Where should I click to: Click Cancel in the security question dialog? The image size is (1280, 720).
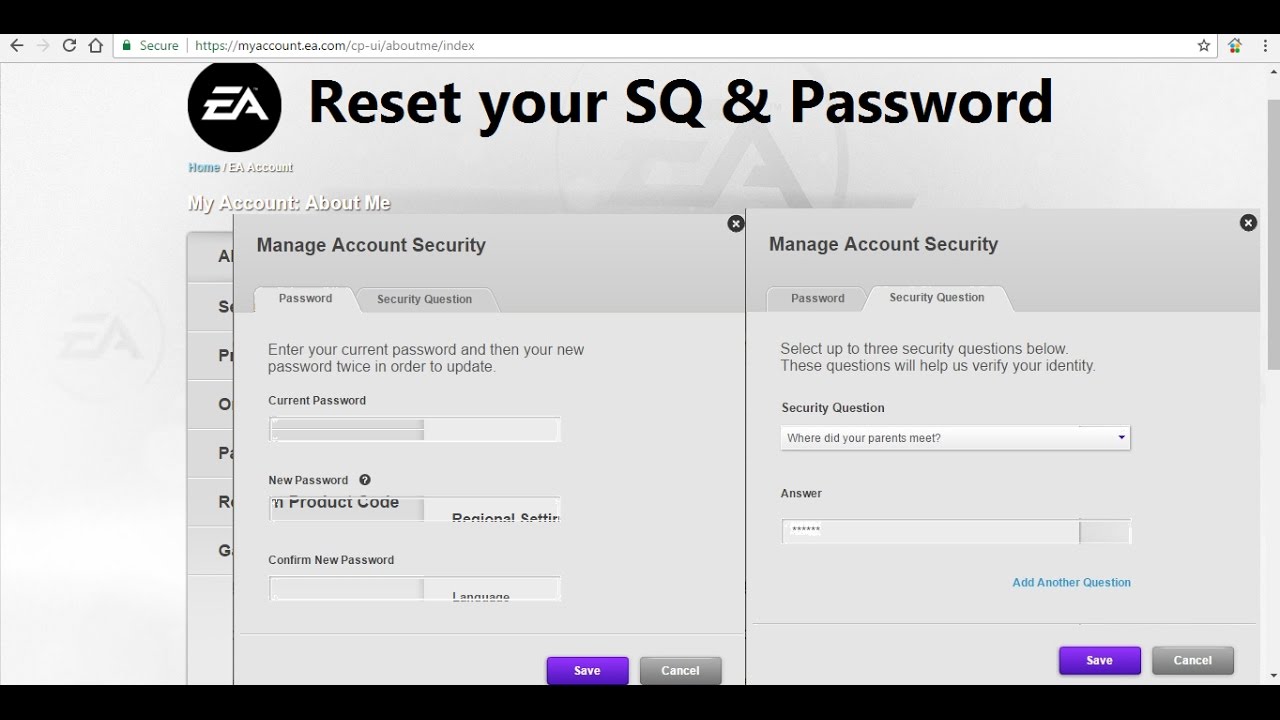coord(1192,660)
